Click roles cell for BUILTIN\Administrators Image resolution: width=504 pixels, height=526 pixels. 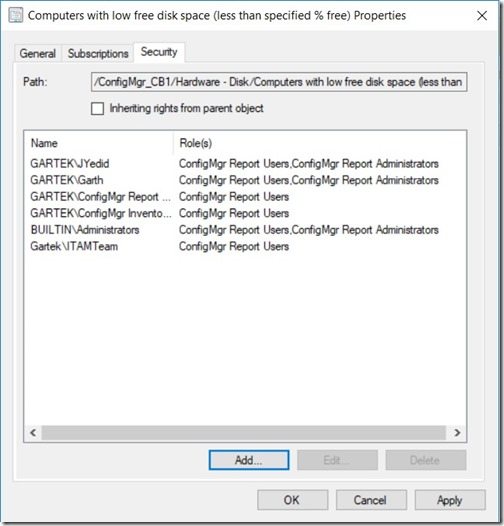pos(309,230)
